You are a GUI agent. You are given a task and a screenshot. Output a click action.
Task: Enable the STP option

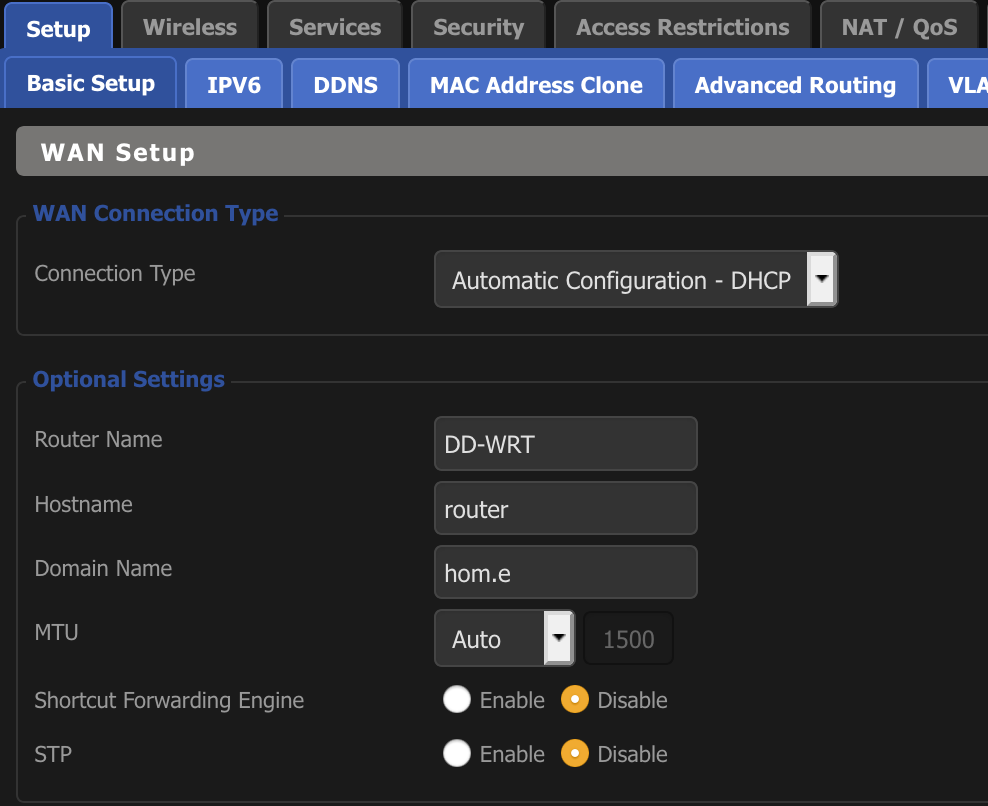pos(457,754)
